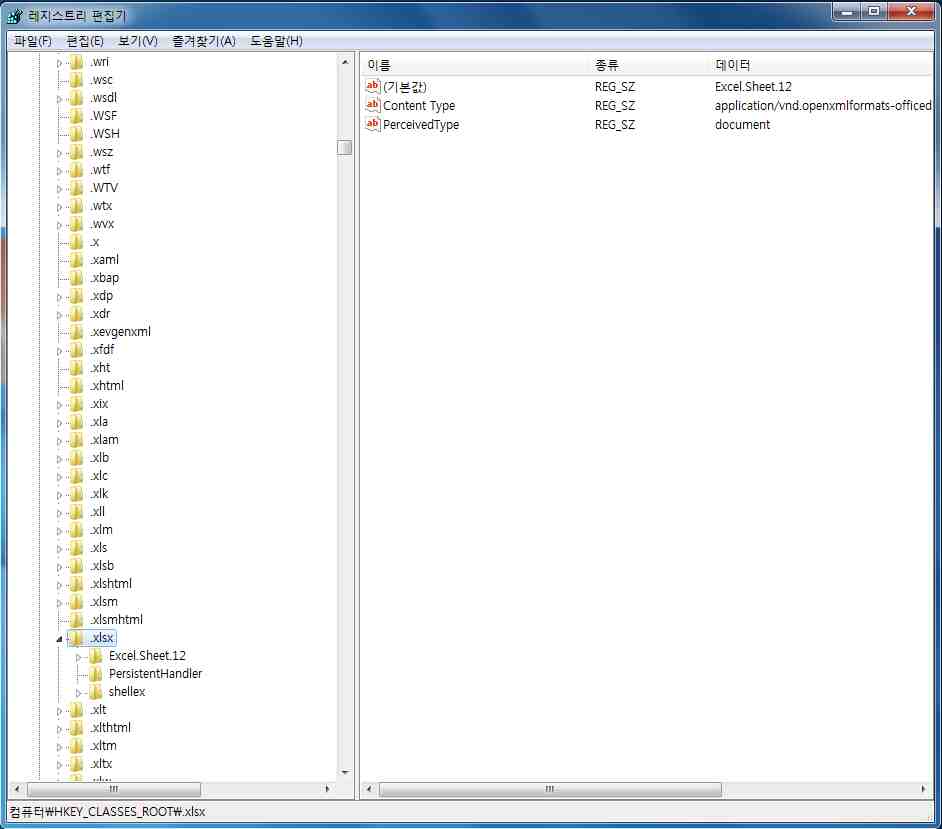Select the .xltm tree key
The image size is (942, 829).
pos(103,745)
